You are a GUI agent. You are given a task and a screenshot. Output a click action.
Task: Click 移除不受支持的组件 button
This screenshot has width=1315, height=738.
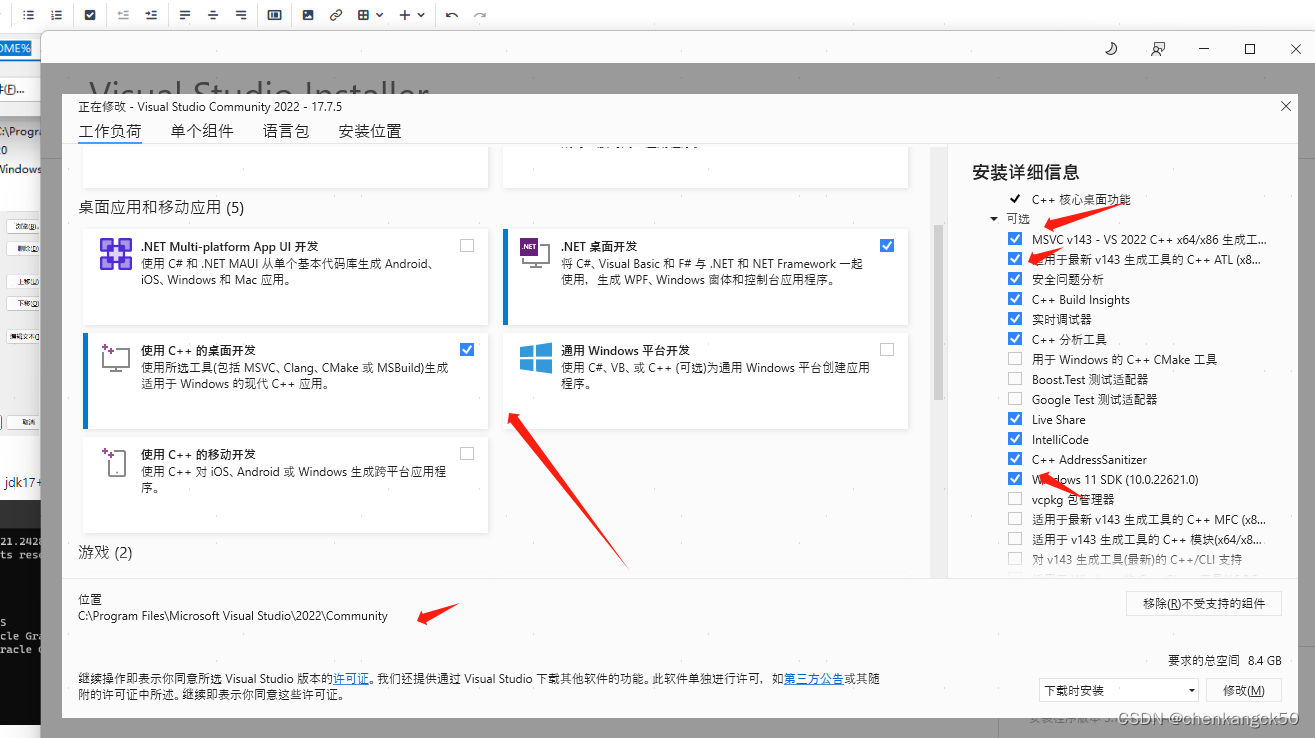[x=1203, y=603]
